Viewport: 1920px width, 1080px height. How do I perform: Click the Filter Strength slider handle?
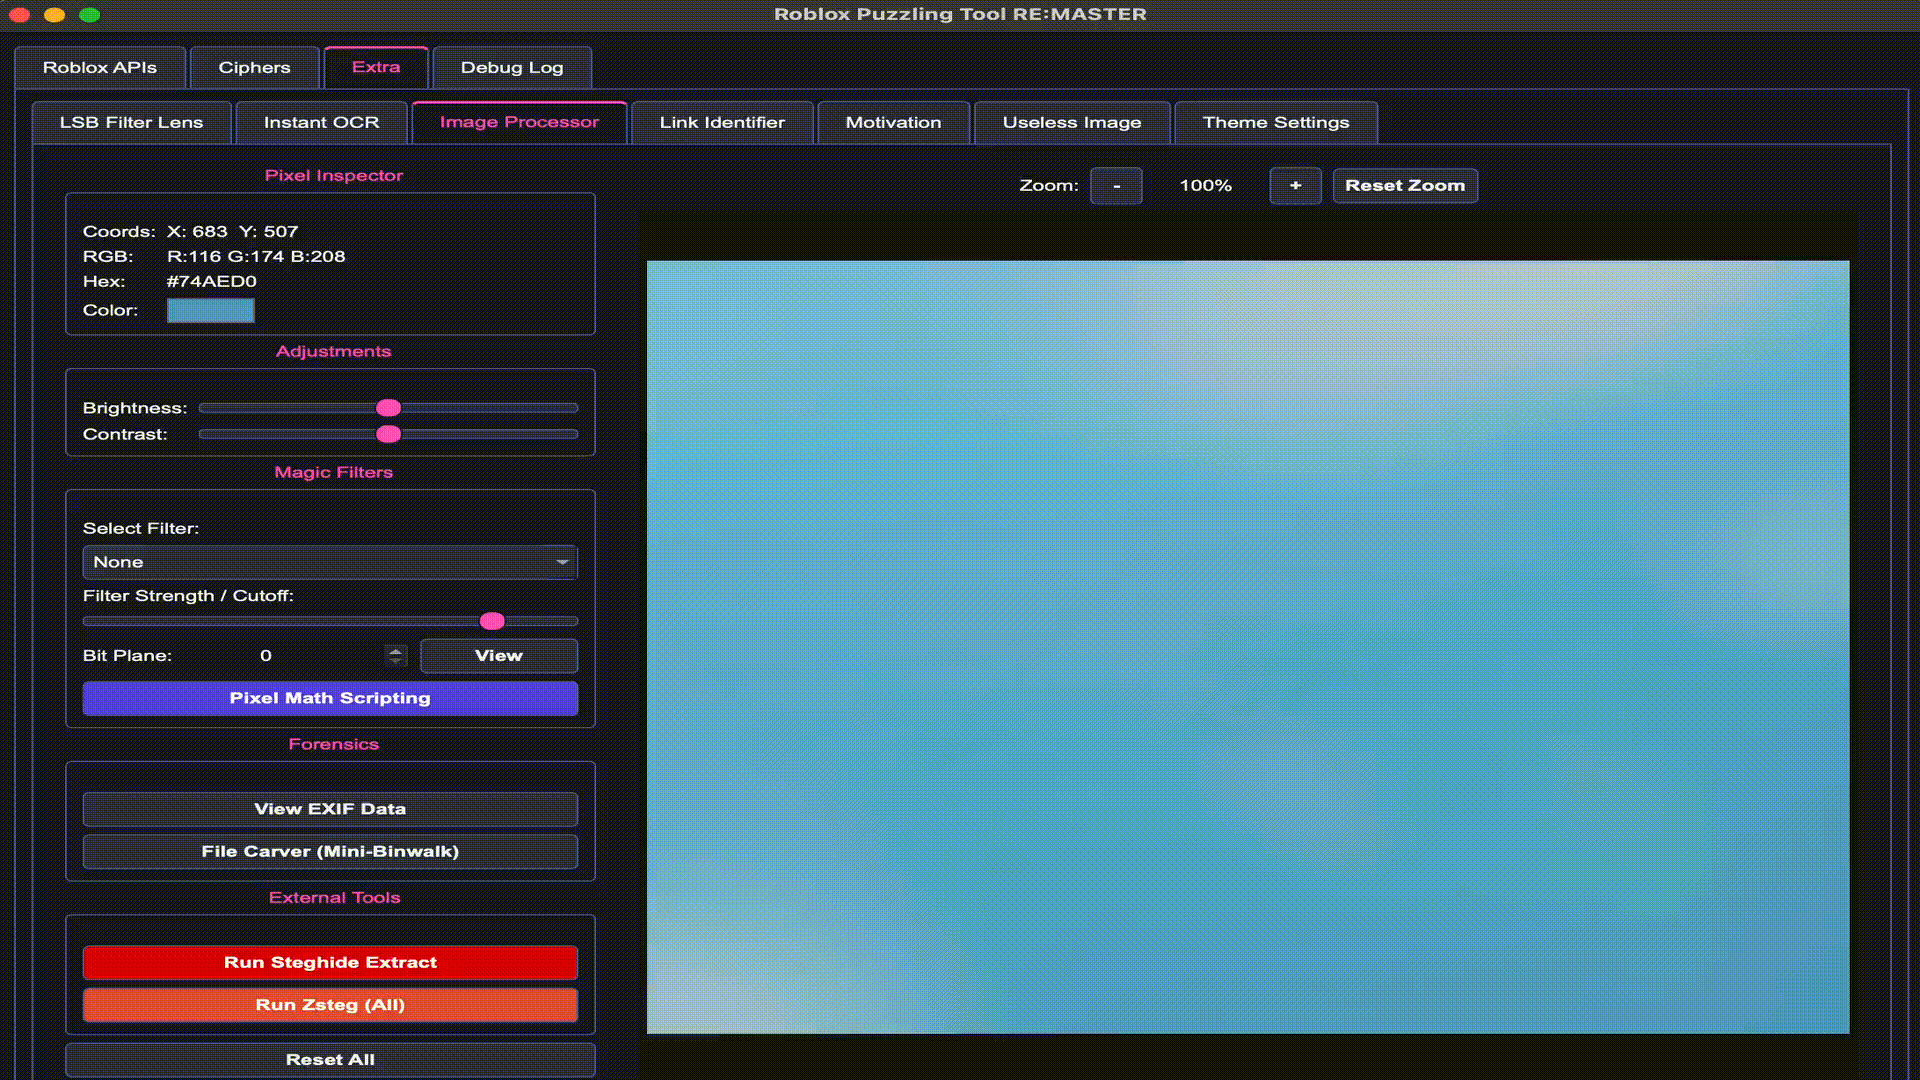492,621
